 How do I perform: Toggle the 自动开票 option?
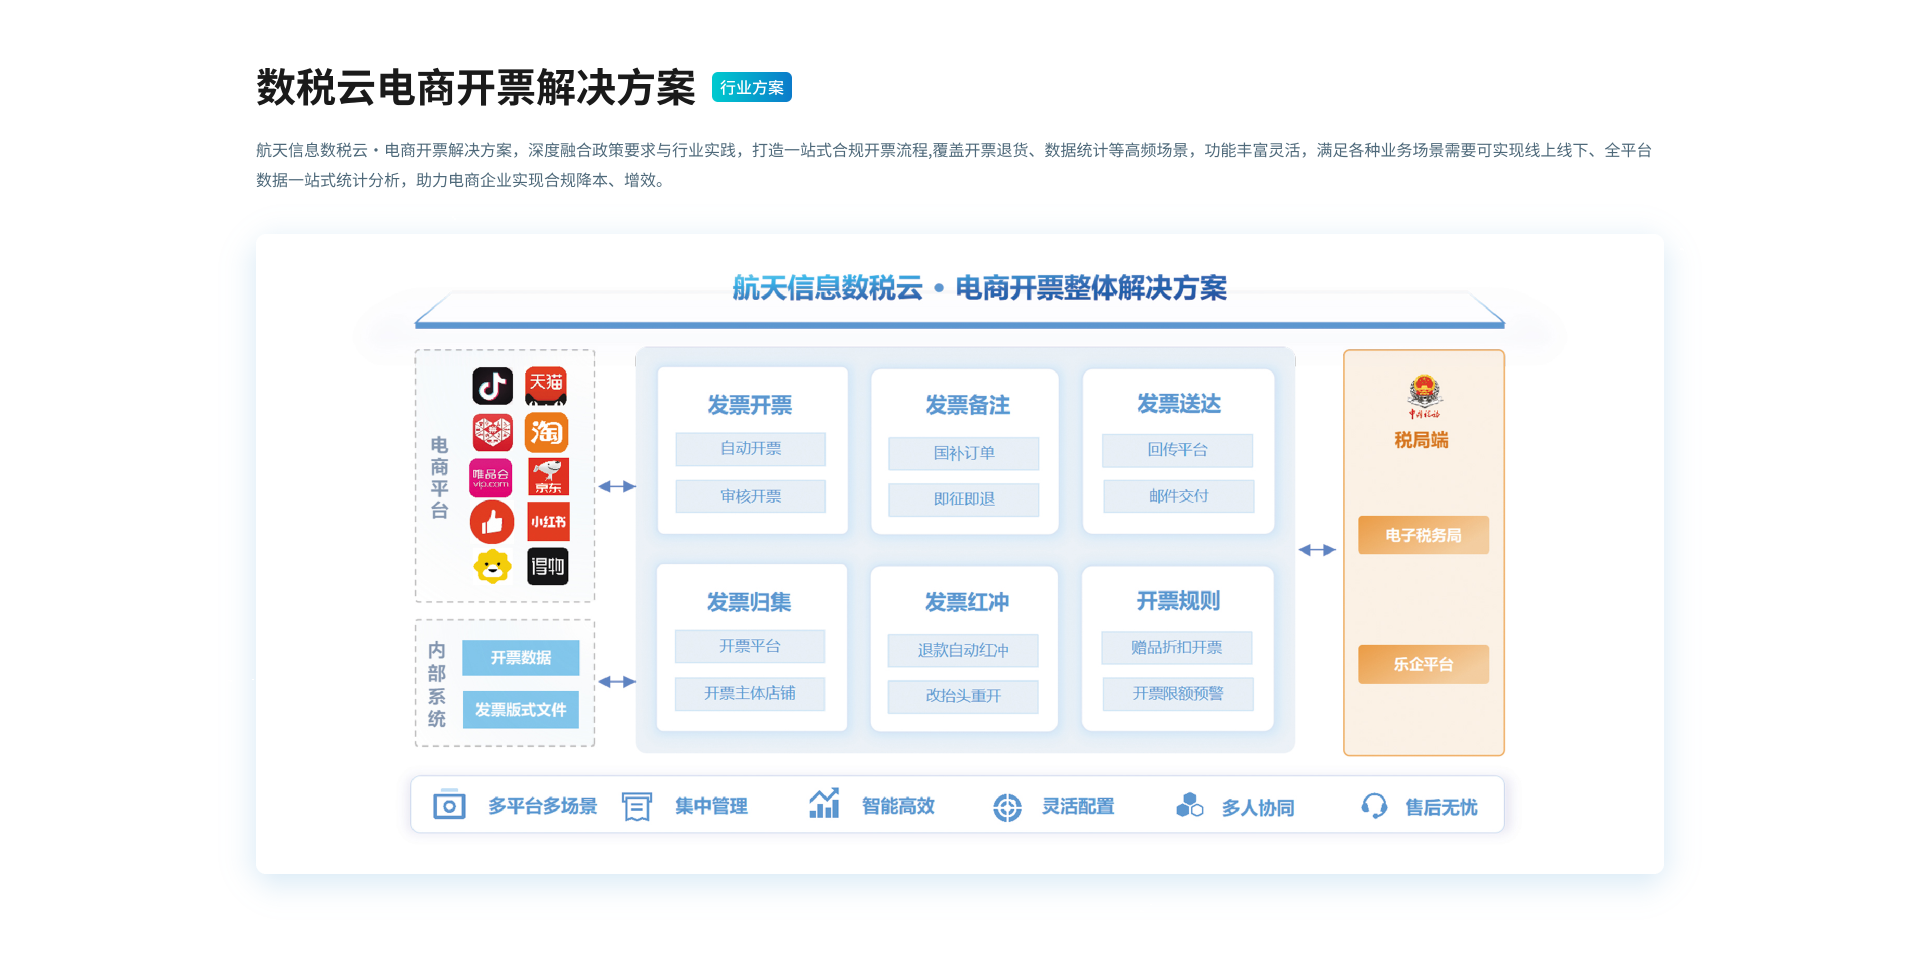click(x=751, y=449)
